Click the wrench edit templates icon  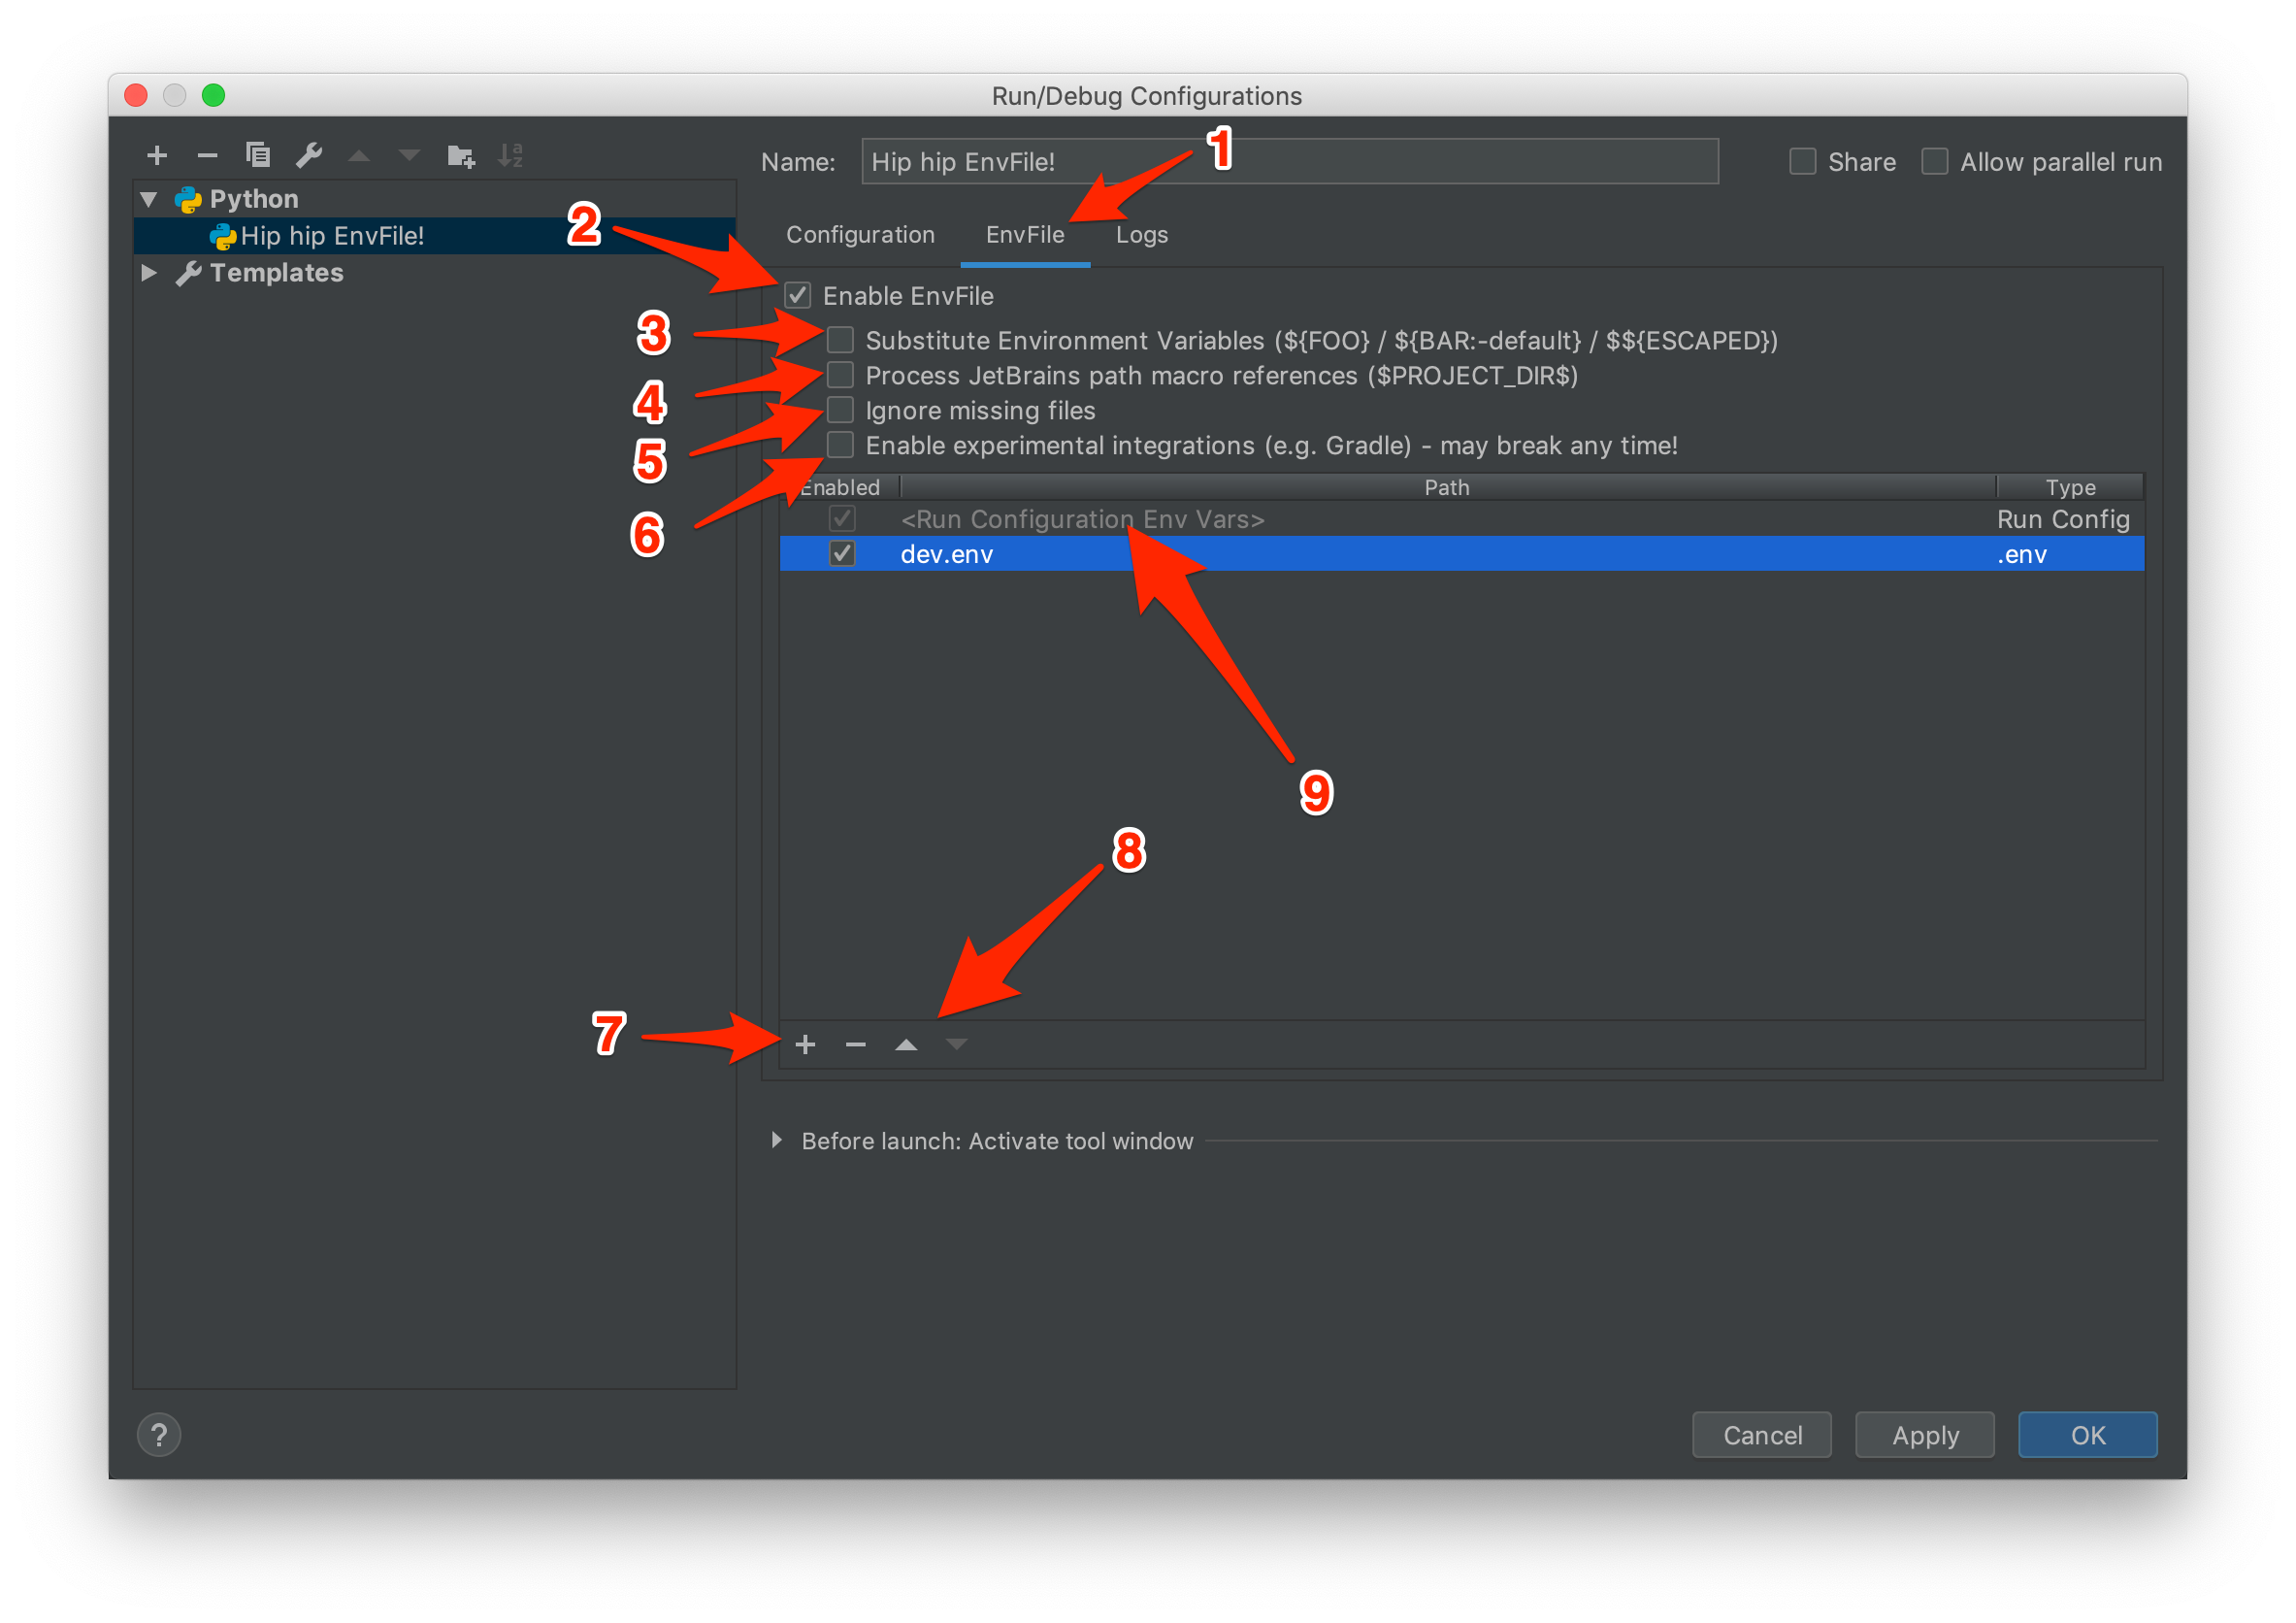click(x=309, y=155)
